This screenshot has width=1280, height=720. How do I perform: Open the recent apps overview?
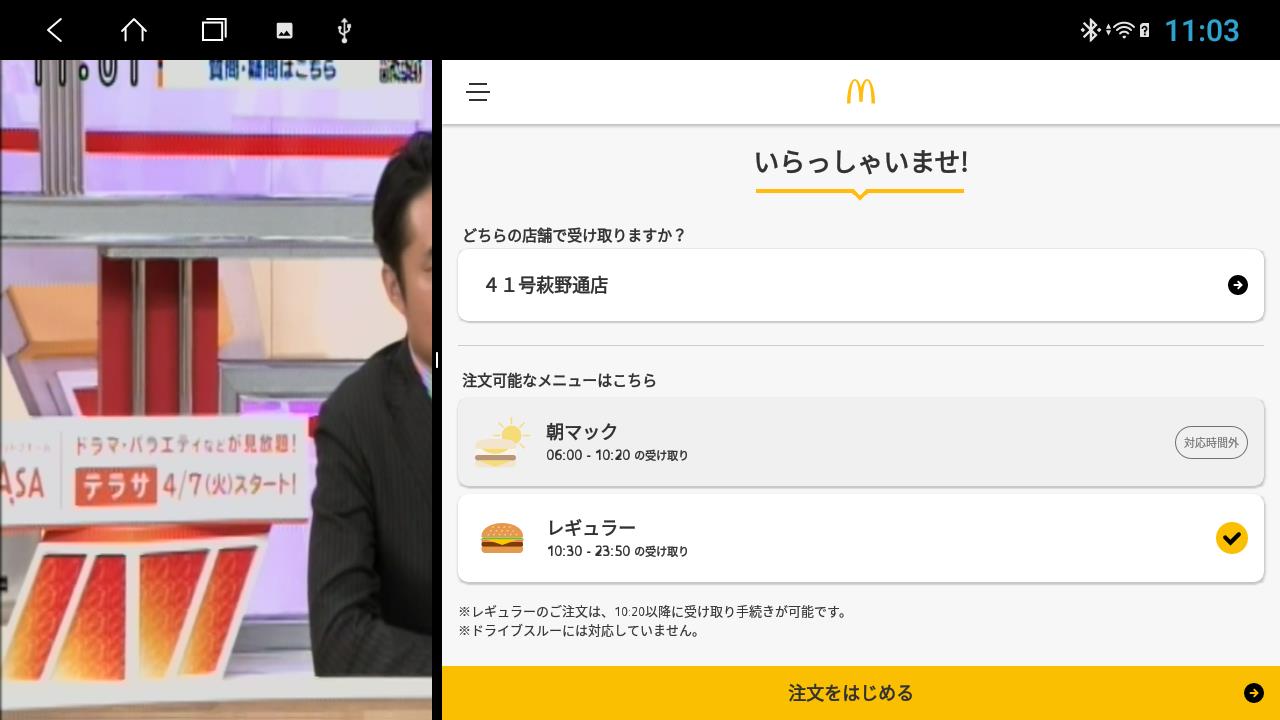214,30
